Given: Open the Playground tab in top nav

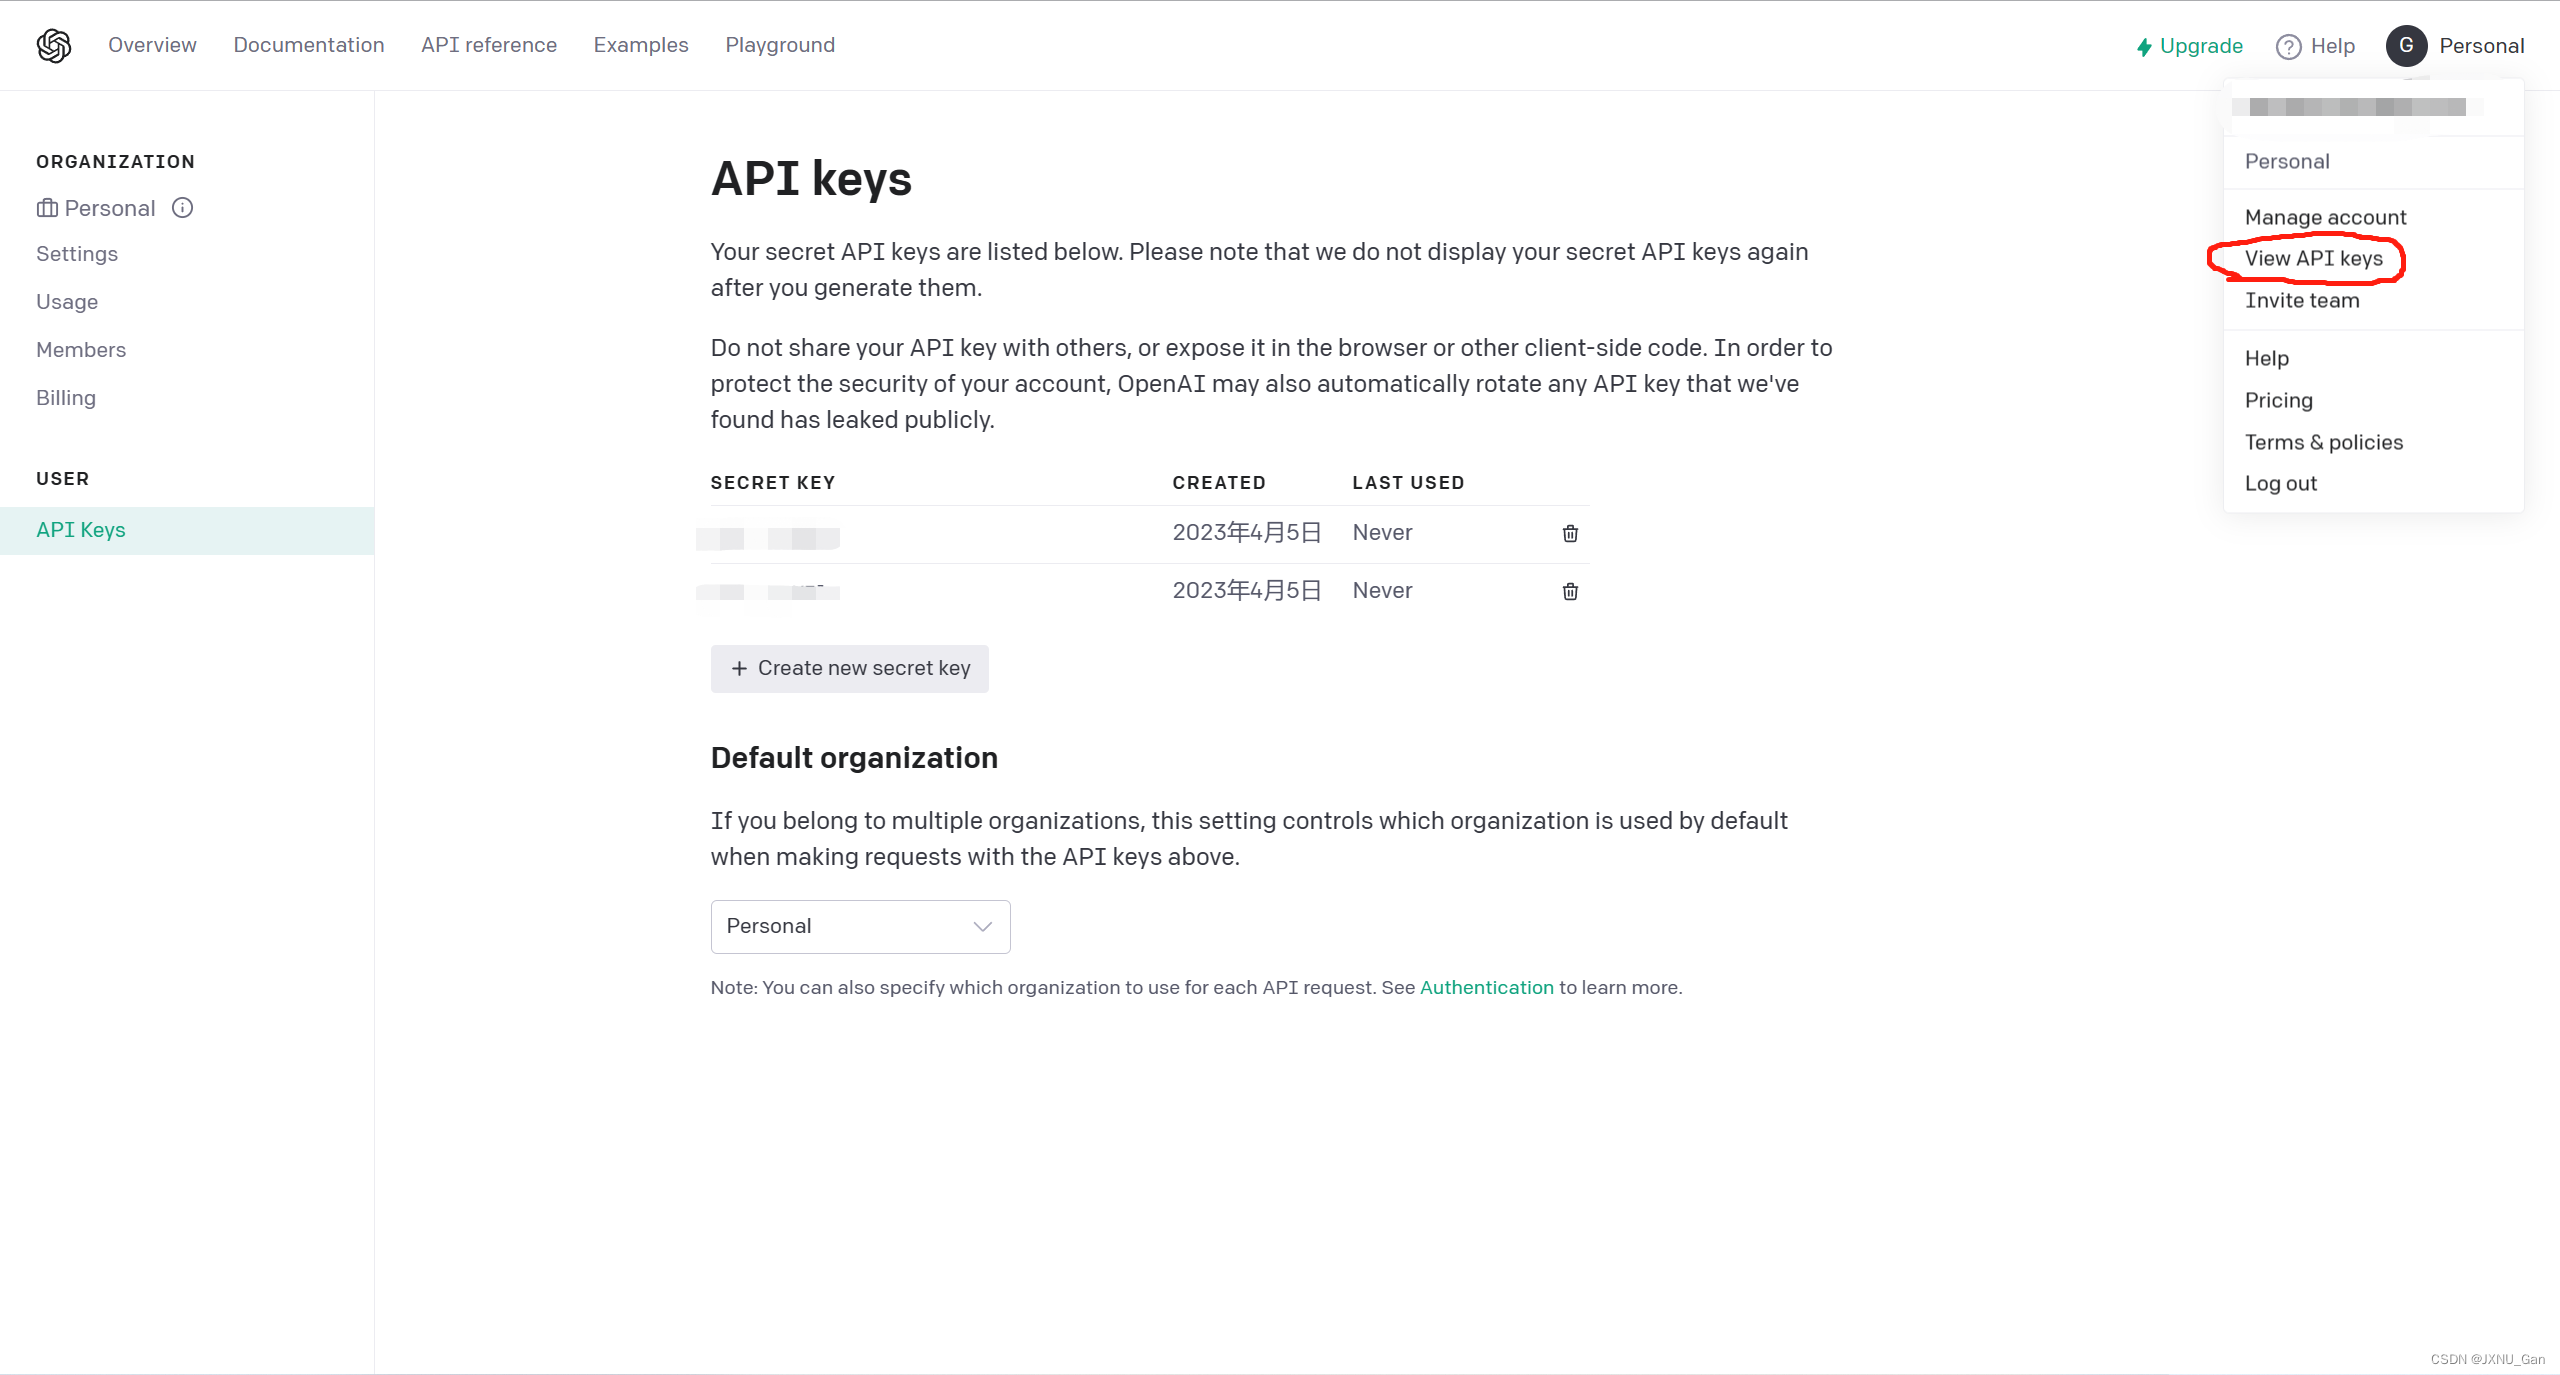Looking at the screenshot, I should coord(781,44).
